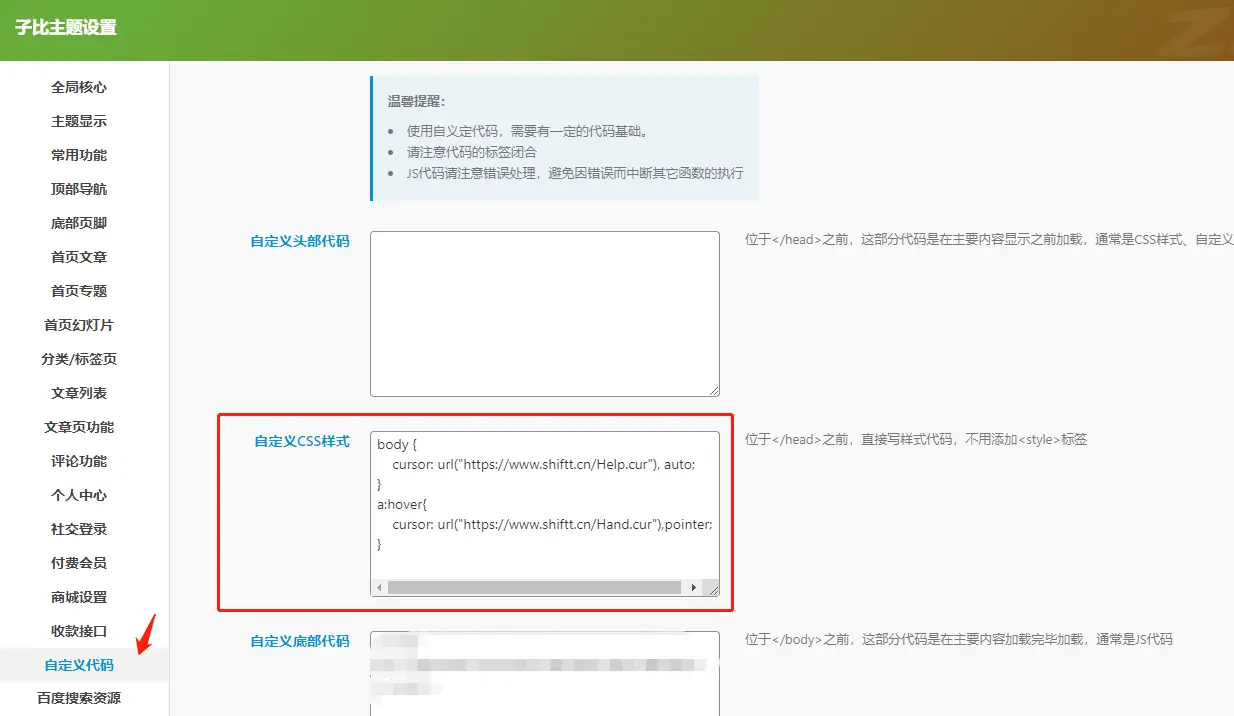Select 首页幻灯片 in the sidebar
The image size is (1234, 716).
[80, 325]
